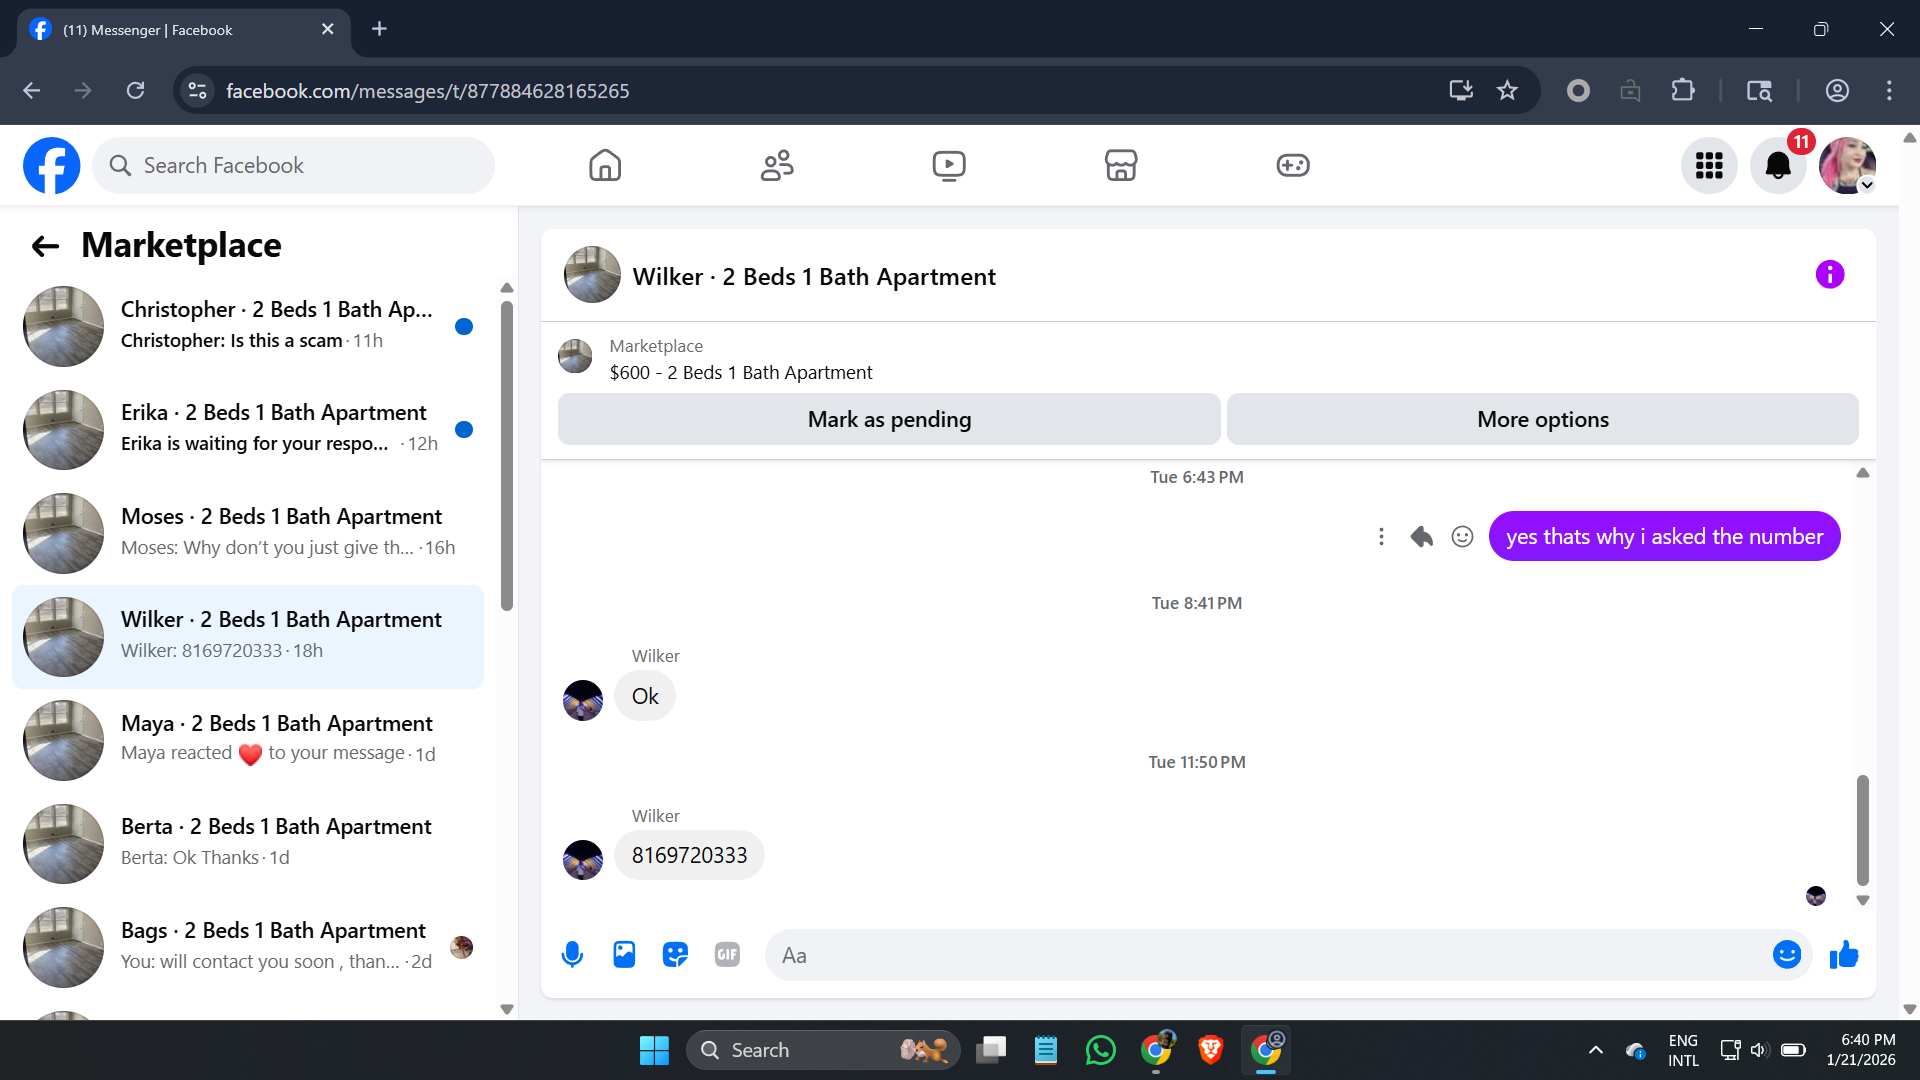Open the emoji picker in message box
The height and width of the screenshot is (1080, 1920).
pyautogui.click(x=1786, y=955)
